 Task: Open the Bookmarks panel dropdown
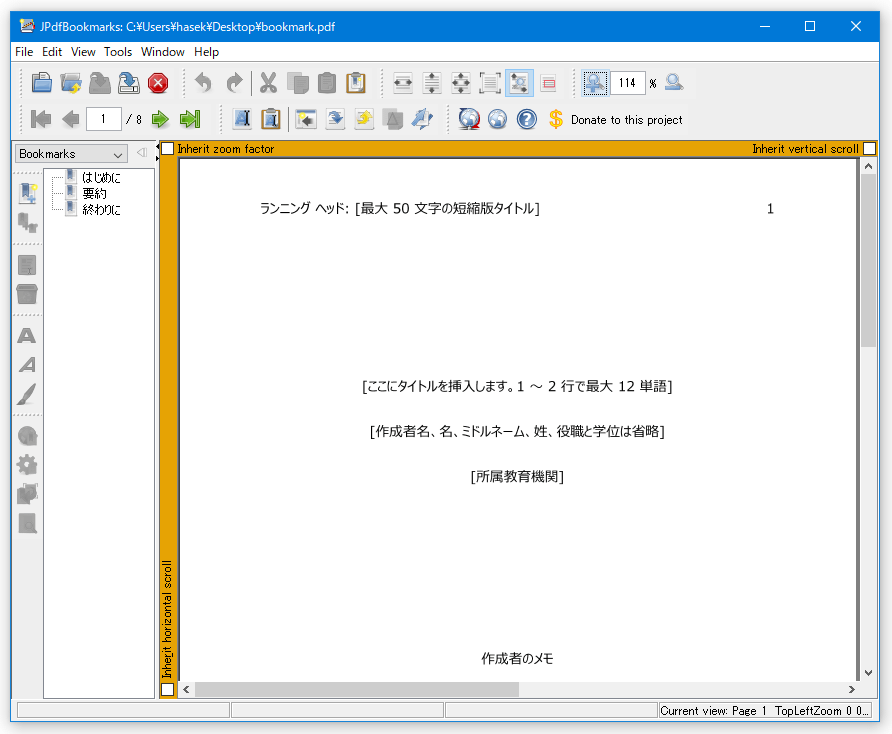(71, 154)
